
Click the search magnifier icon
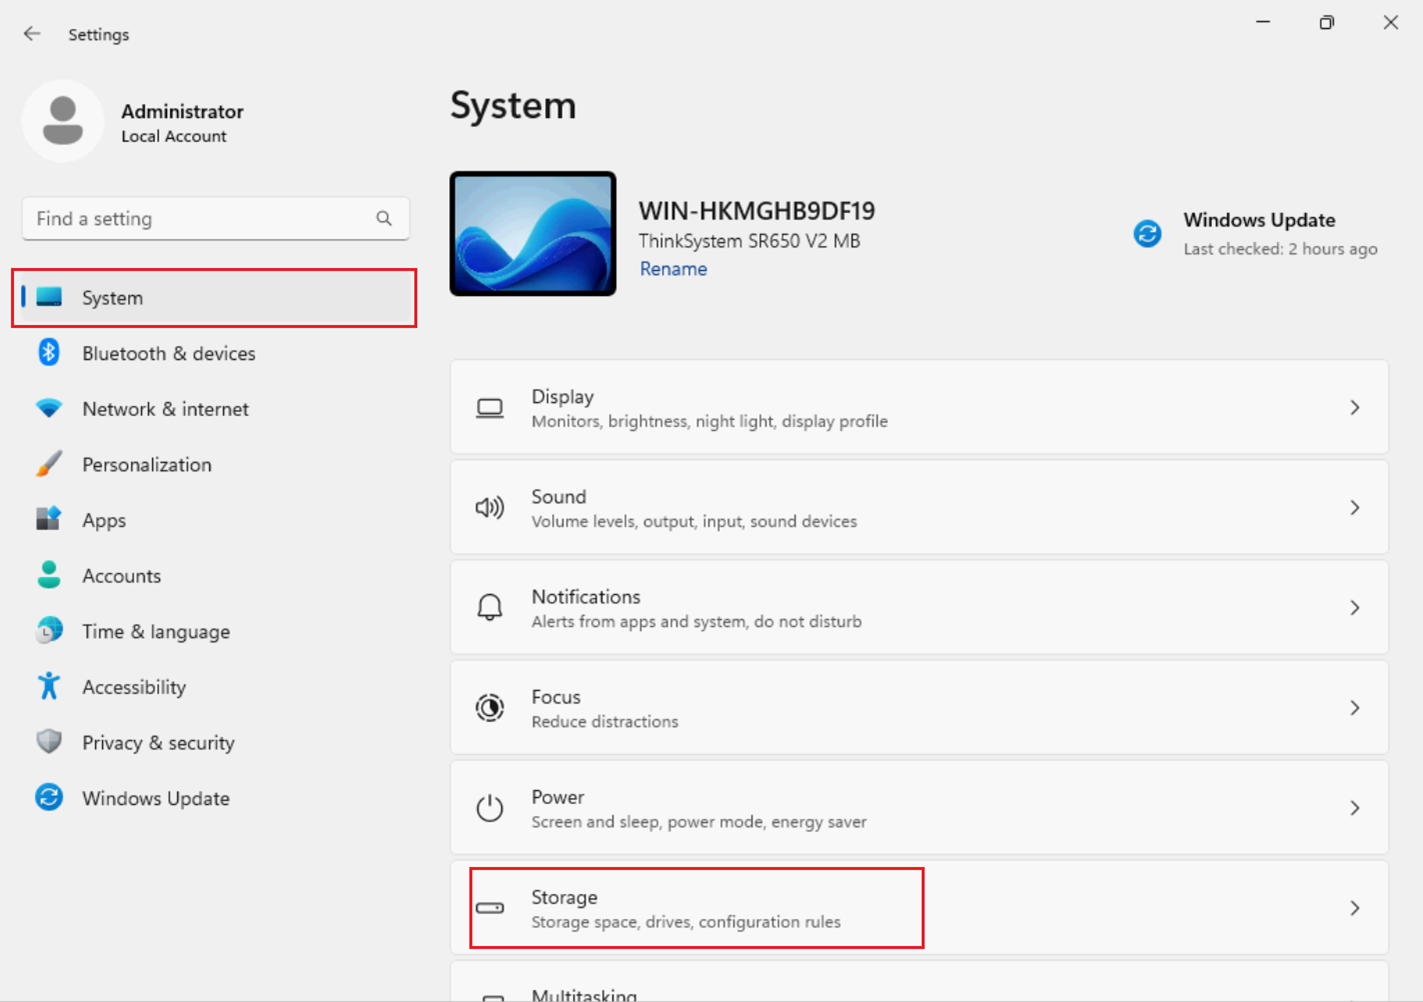[384, 218]
